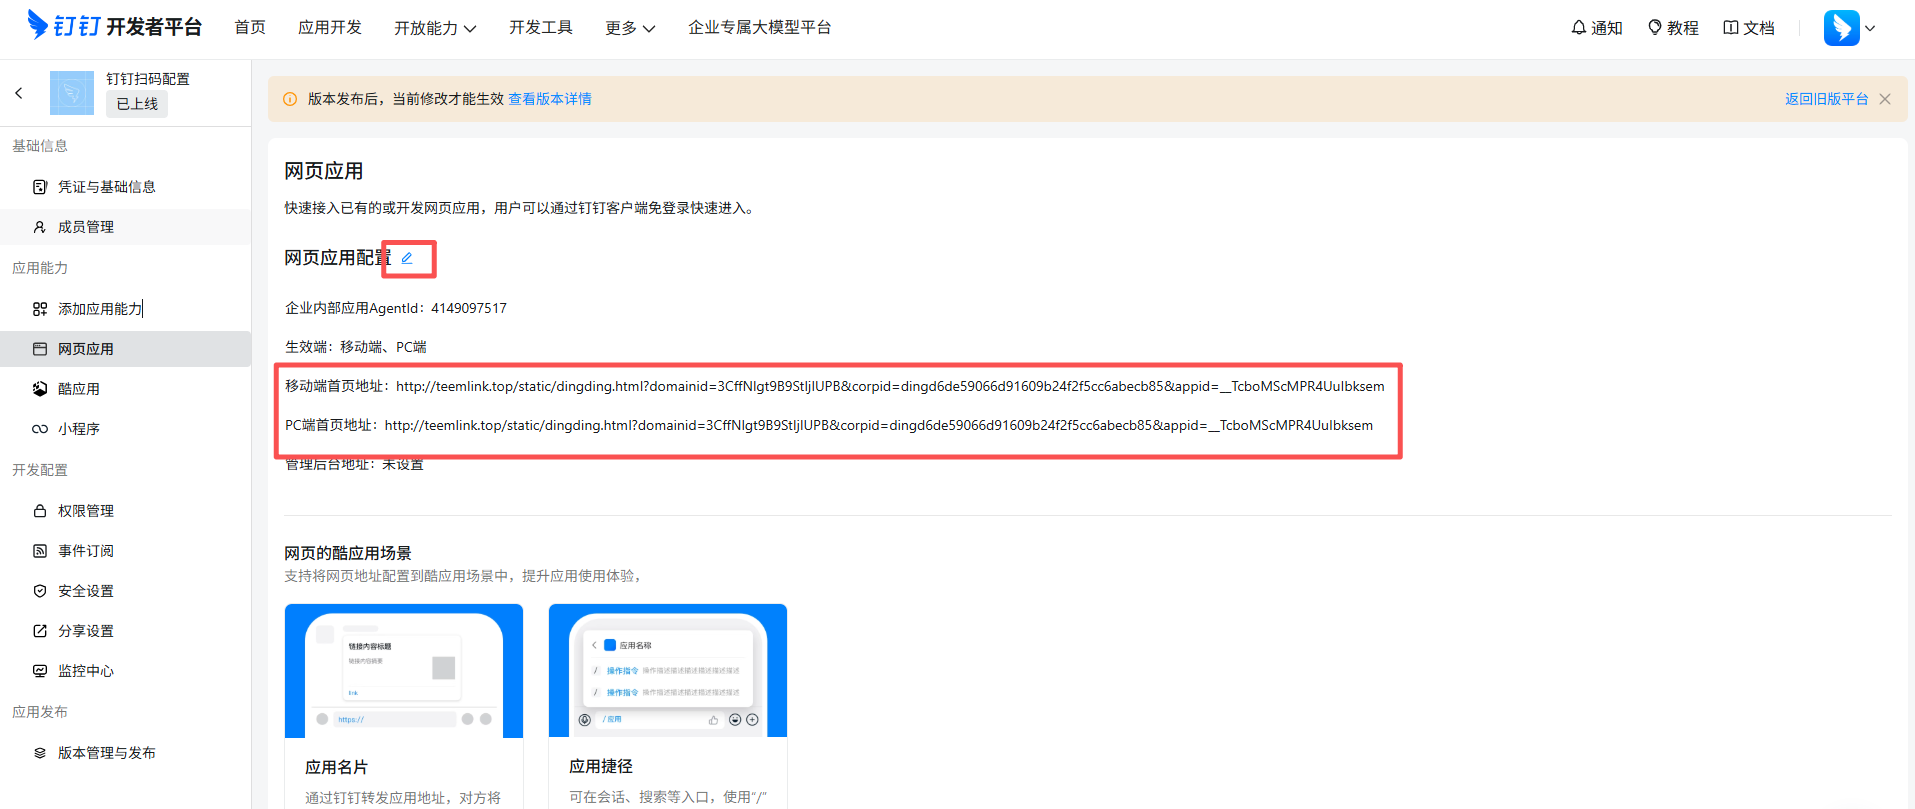Image resolution: width=1915 pixels, height=809 pixels.
Task: Open the 首页 nav item
Action: point(250,27)
